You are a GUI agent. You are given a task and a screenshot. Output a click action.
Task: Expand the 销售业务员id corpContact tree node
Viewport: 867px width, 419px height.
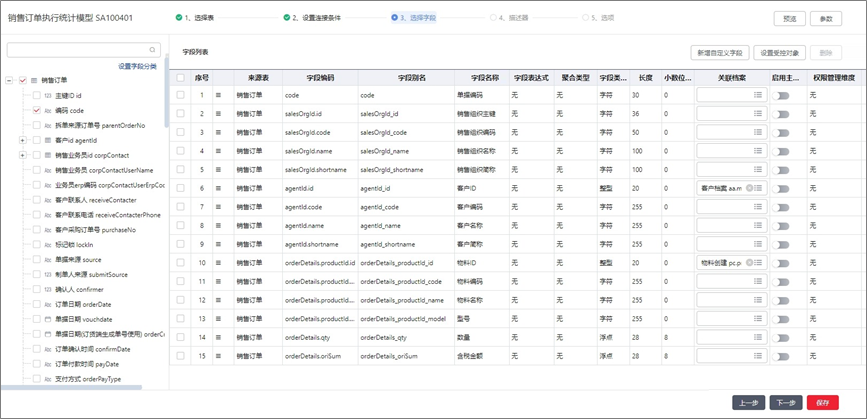[23, 156]
